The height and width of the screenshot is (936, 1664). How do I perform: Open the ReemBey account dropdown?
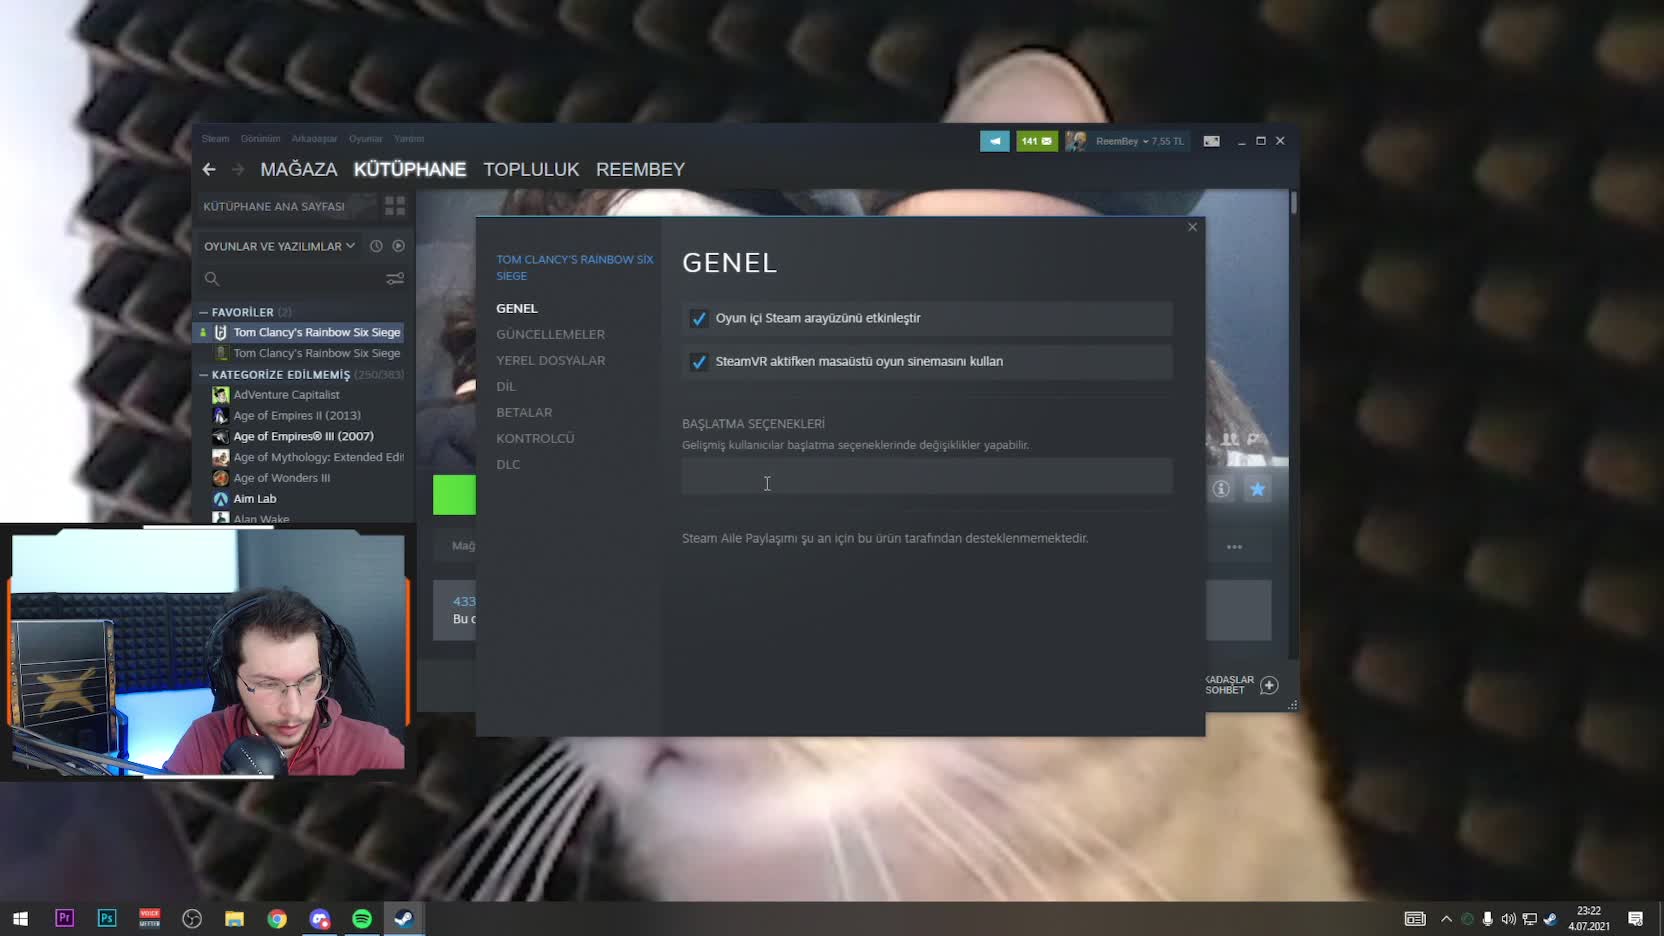pyautogui.click(x=1139, y=141)
